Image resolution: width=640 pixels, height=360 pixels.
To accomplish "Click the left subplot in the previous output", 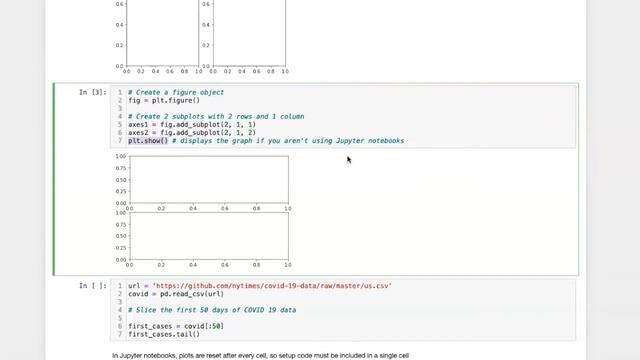I will 162,33.
